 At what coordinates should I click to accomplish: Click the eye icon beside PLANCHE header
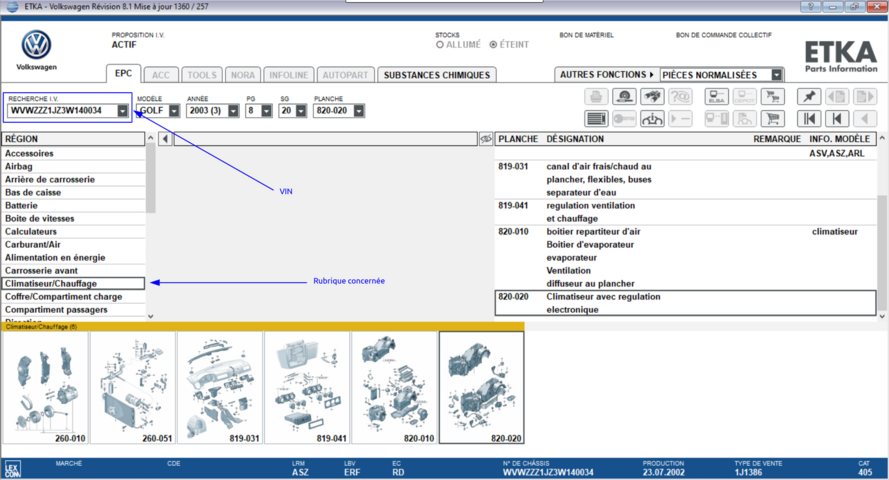pyautogui.click(x=485, y=139)
